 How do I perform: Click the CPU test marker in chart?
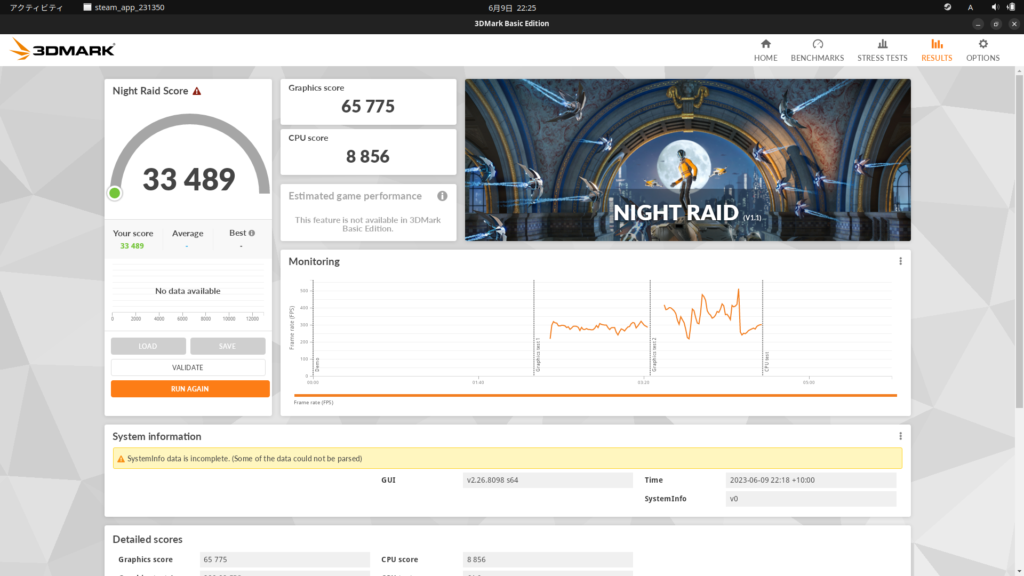[767, 362]
